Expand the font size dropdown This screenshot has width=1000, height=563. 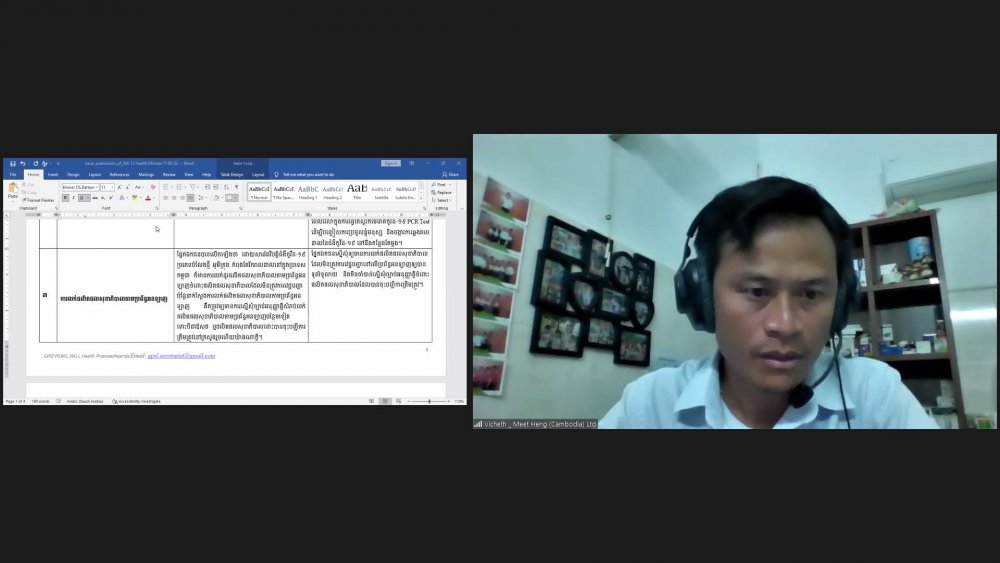click(x=112, y=187)
